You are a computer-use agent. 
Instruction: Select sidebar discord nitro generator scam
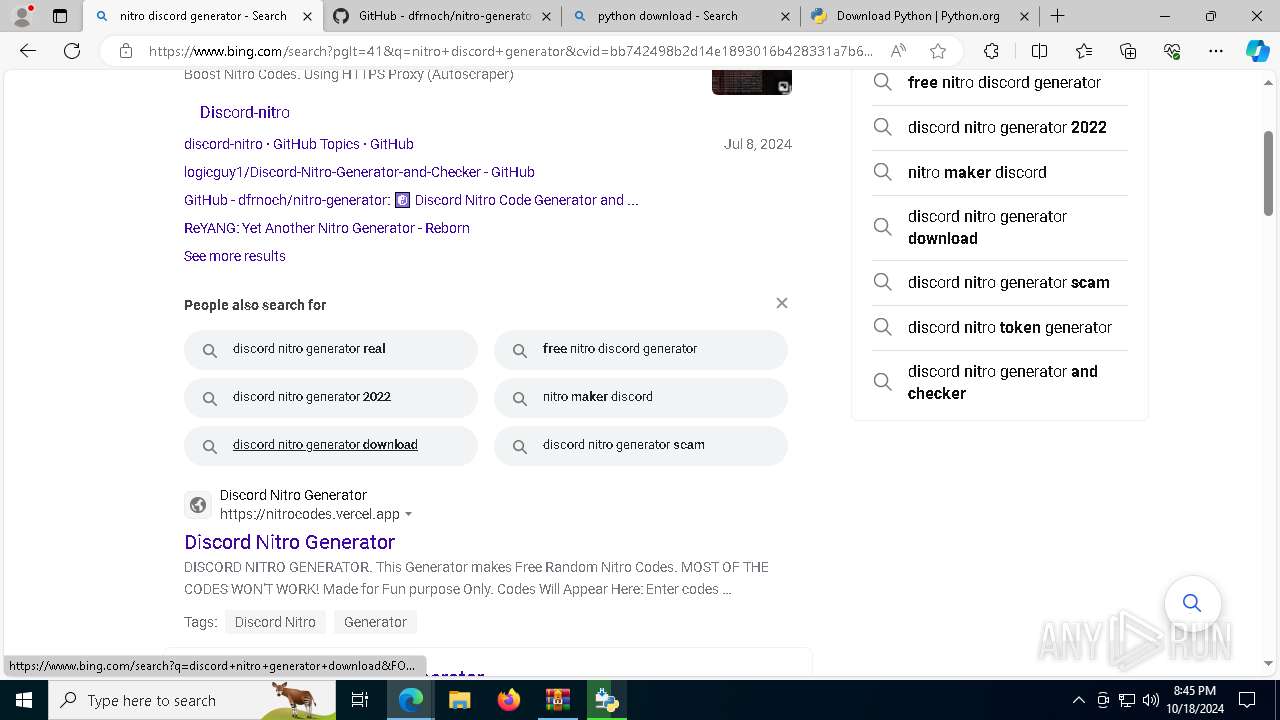click(1000, 282)
